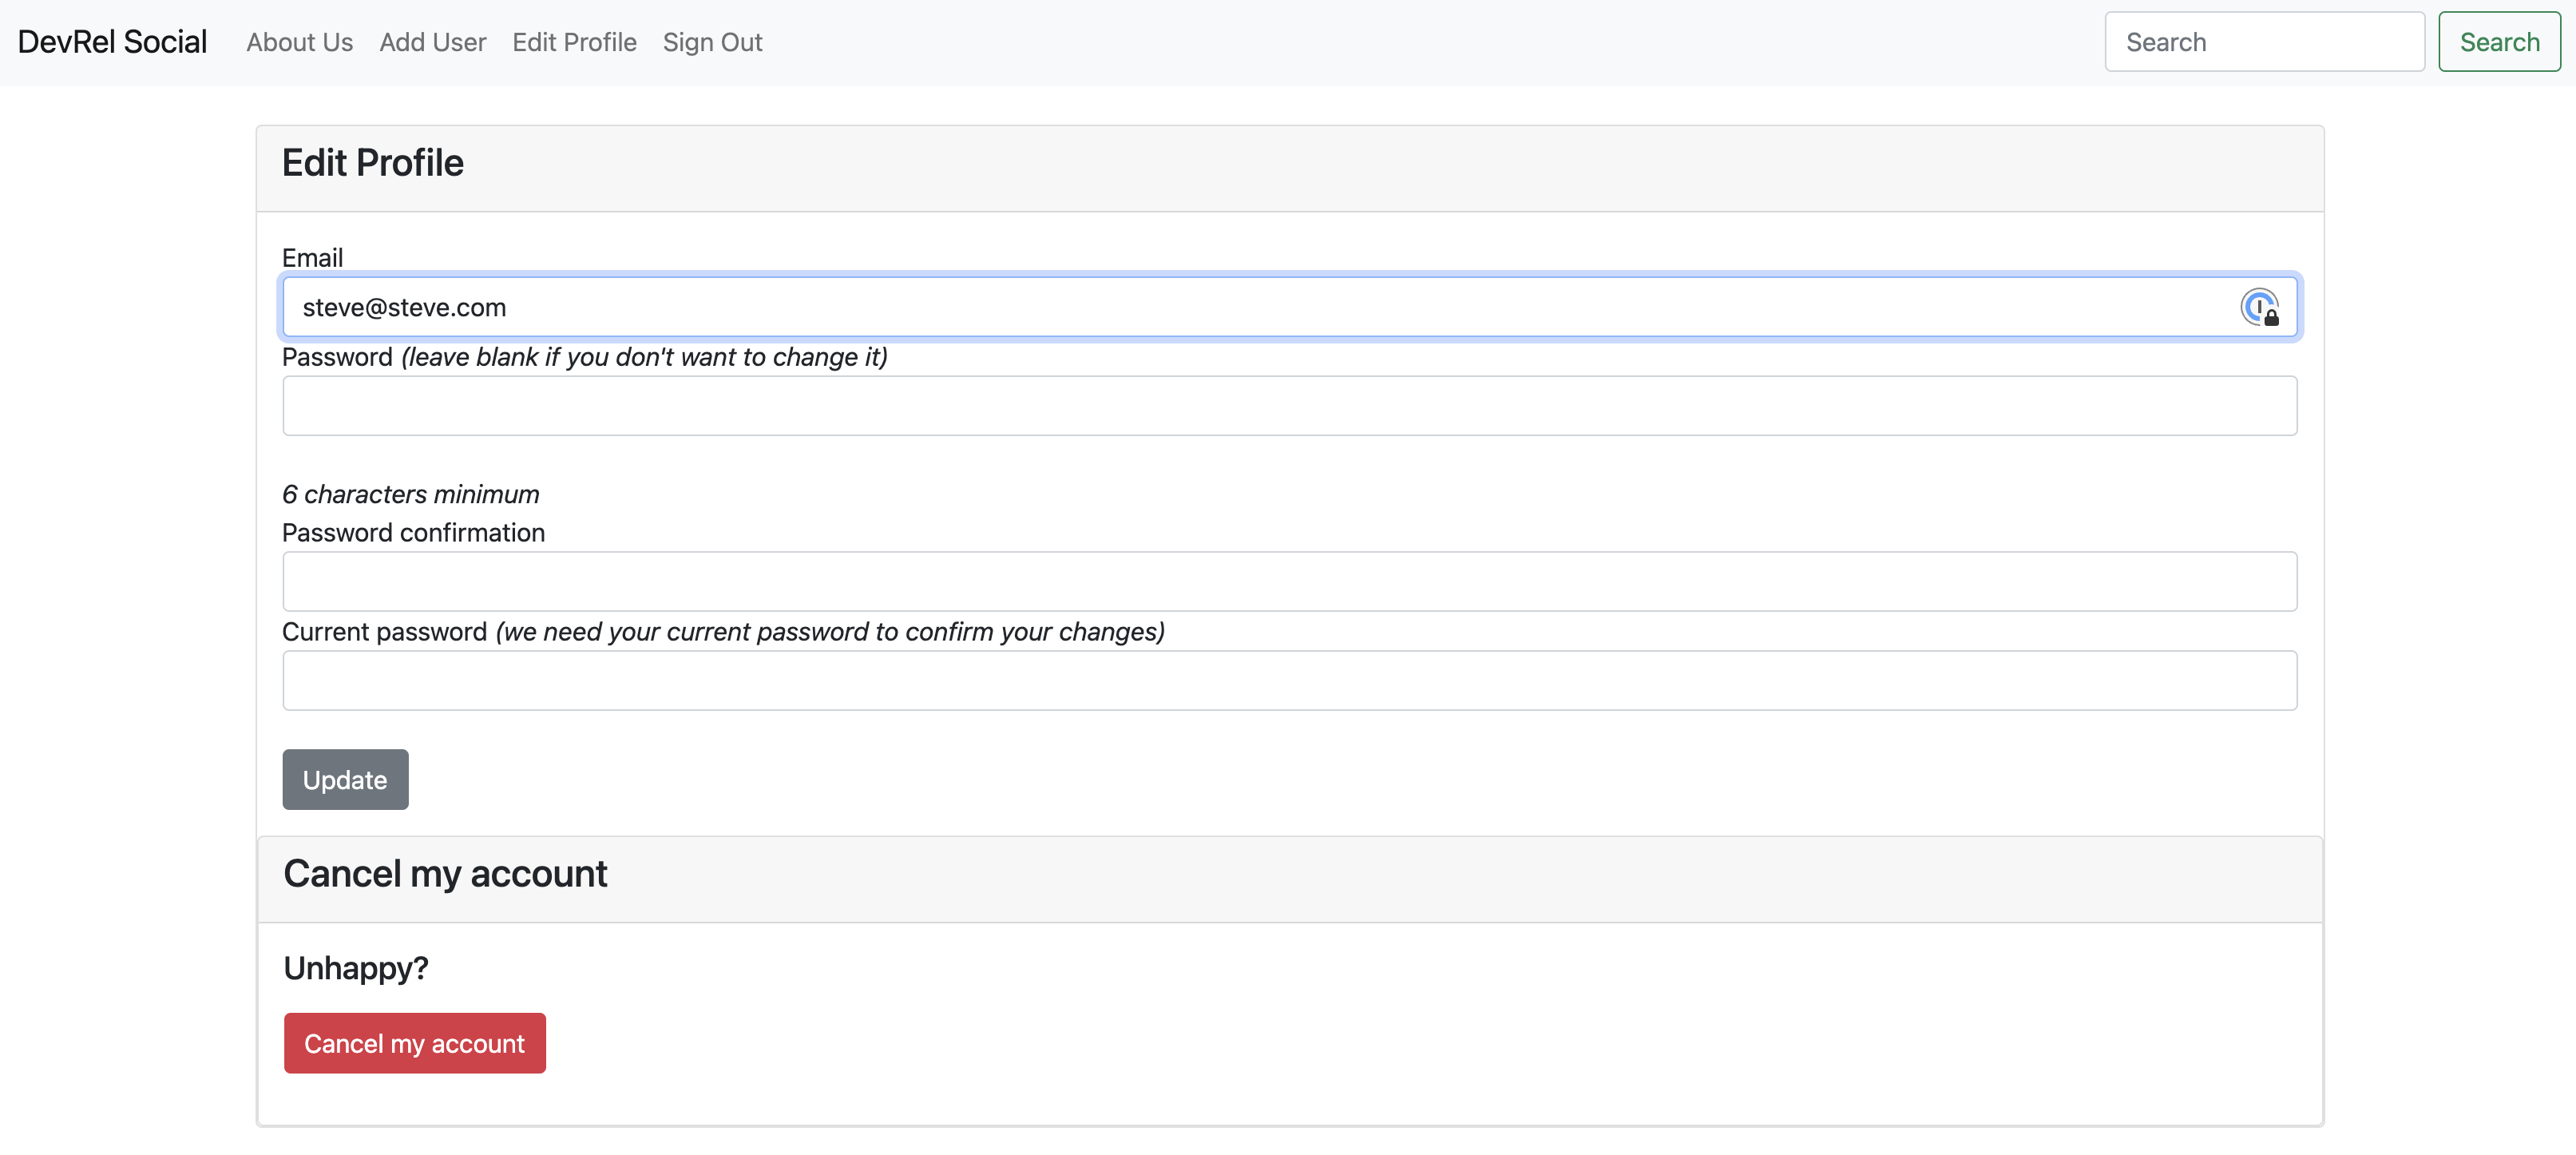Click the Cancel my account section heading
Image resolution: width=2576 pixels, height=1155 pixels.
pyautogui.click(x=445, y=874)
